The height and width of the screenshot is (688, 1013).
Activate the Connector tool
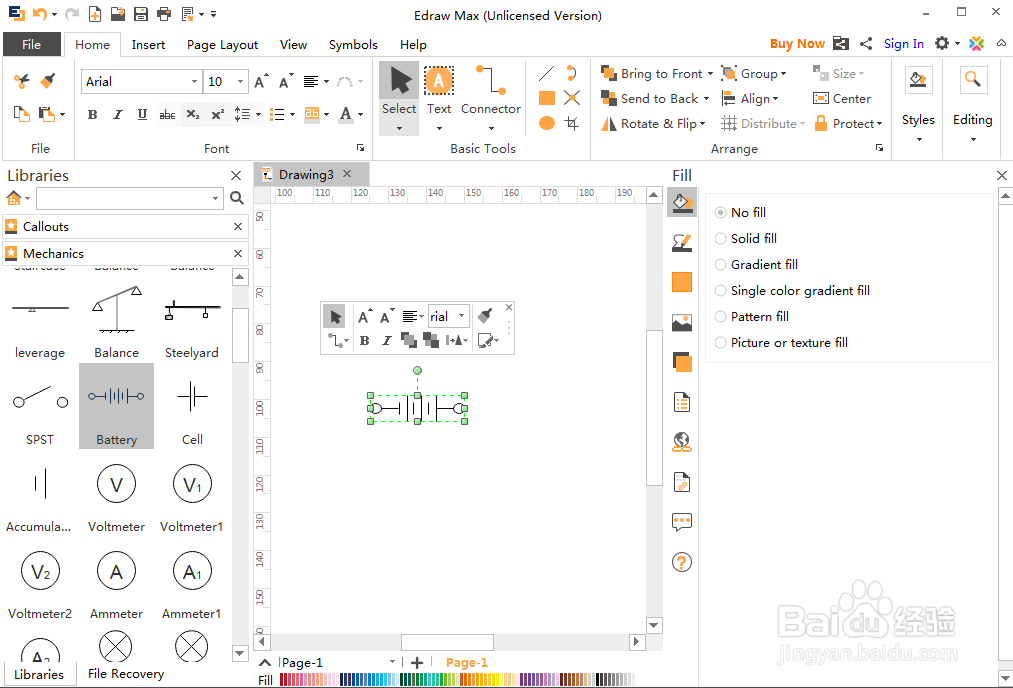[x=491, y=97]
